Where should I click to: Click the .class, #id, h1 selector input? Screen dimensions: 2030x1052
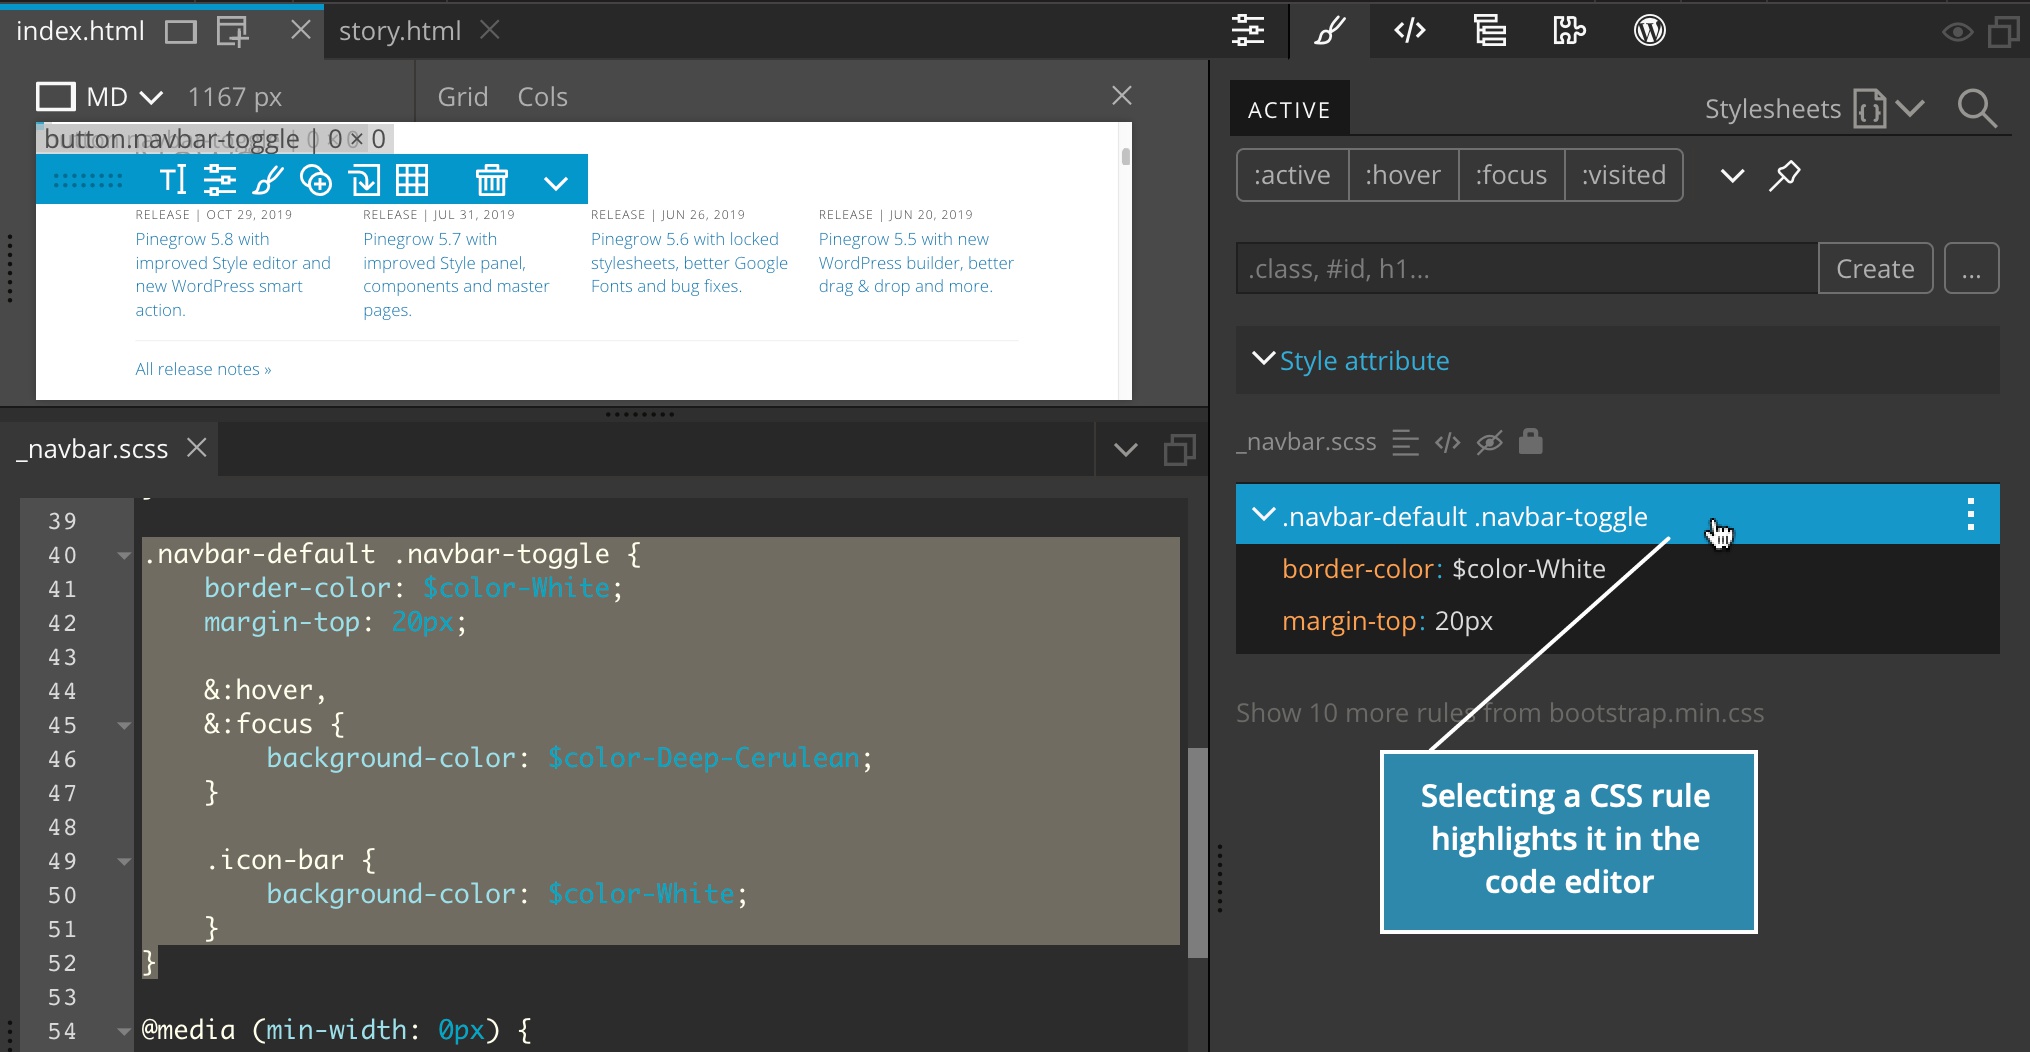tap(1527, 268)
